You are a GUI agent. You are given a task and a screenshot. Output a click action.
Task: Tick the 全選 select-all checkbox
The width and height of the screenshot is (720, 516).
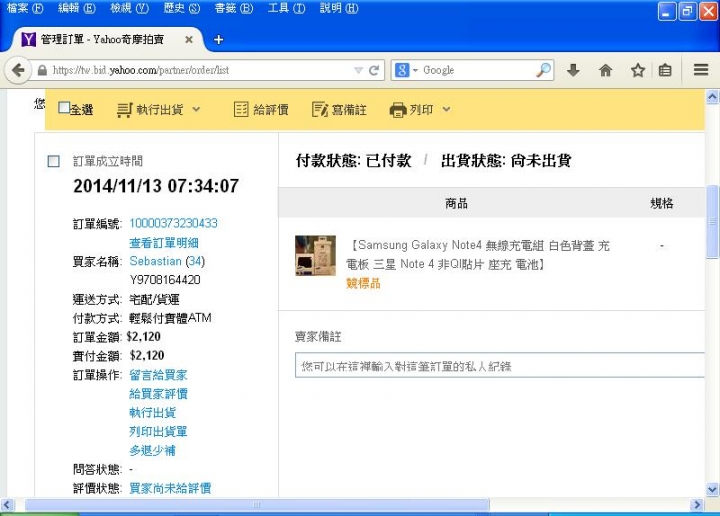click(x=64, y=108)
